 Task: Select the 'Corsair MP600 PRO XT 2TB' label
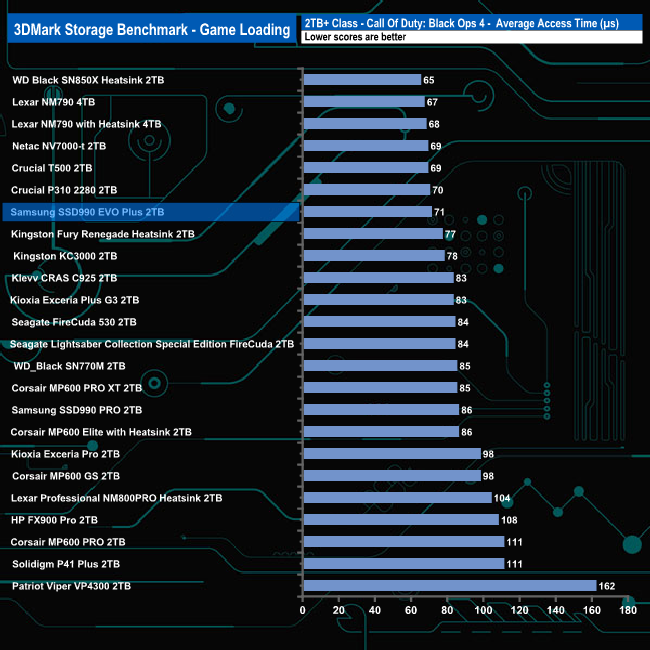(77, 388)
